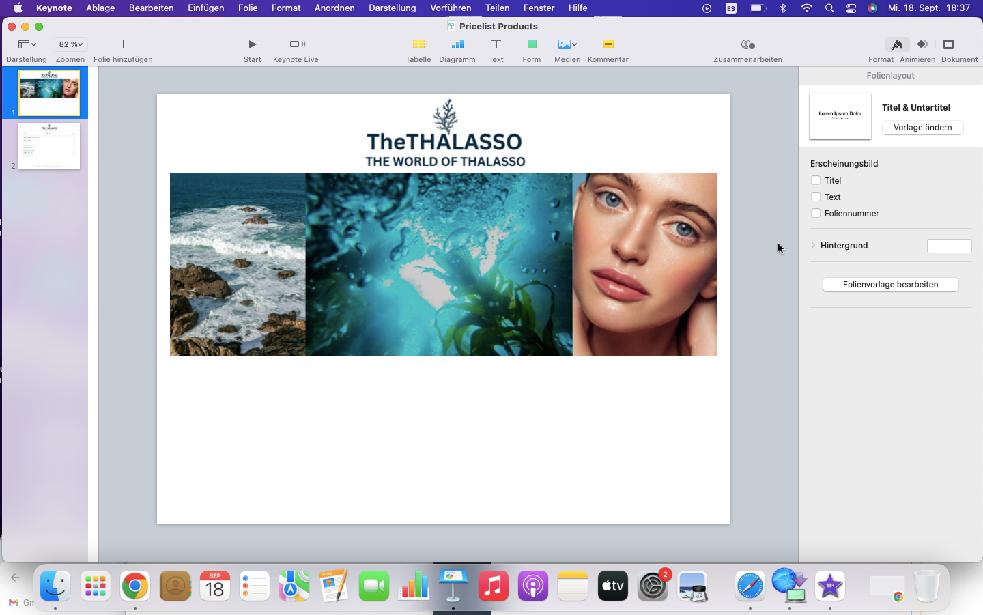
Task: Open the Anordnen menu
Action: 334,8
